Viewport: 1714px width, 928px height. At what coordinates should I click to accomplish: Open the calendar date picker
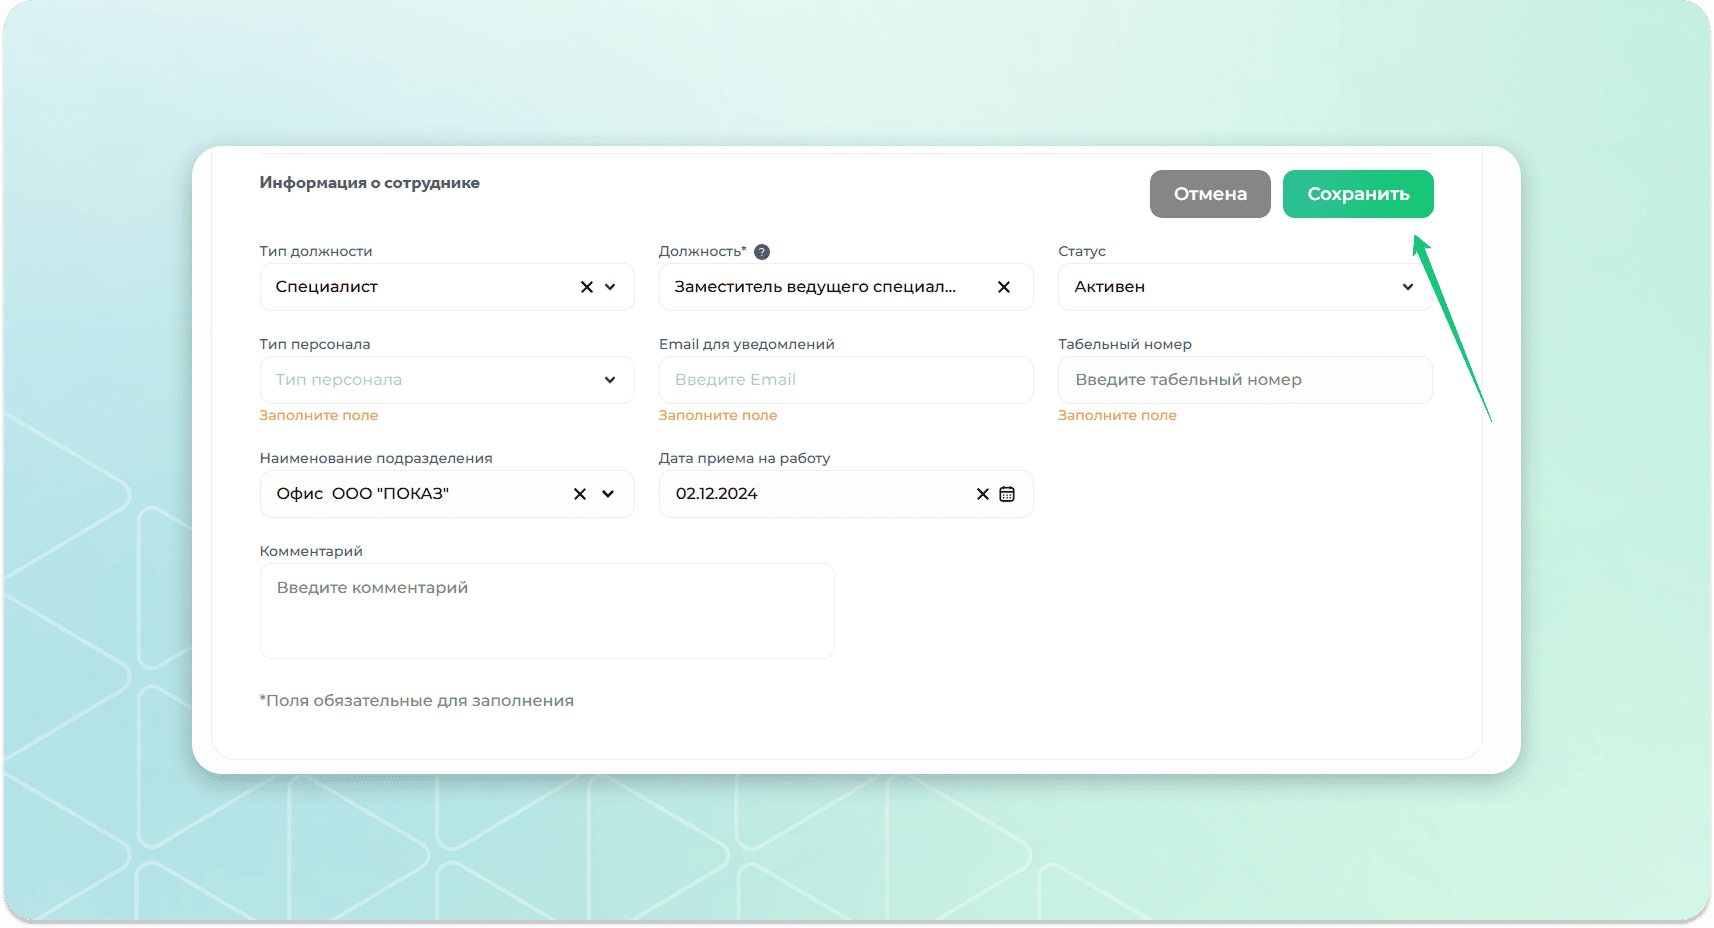1007,494
